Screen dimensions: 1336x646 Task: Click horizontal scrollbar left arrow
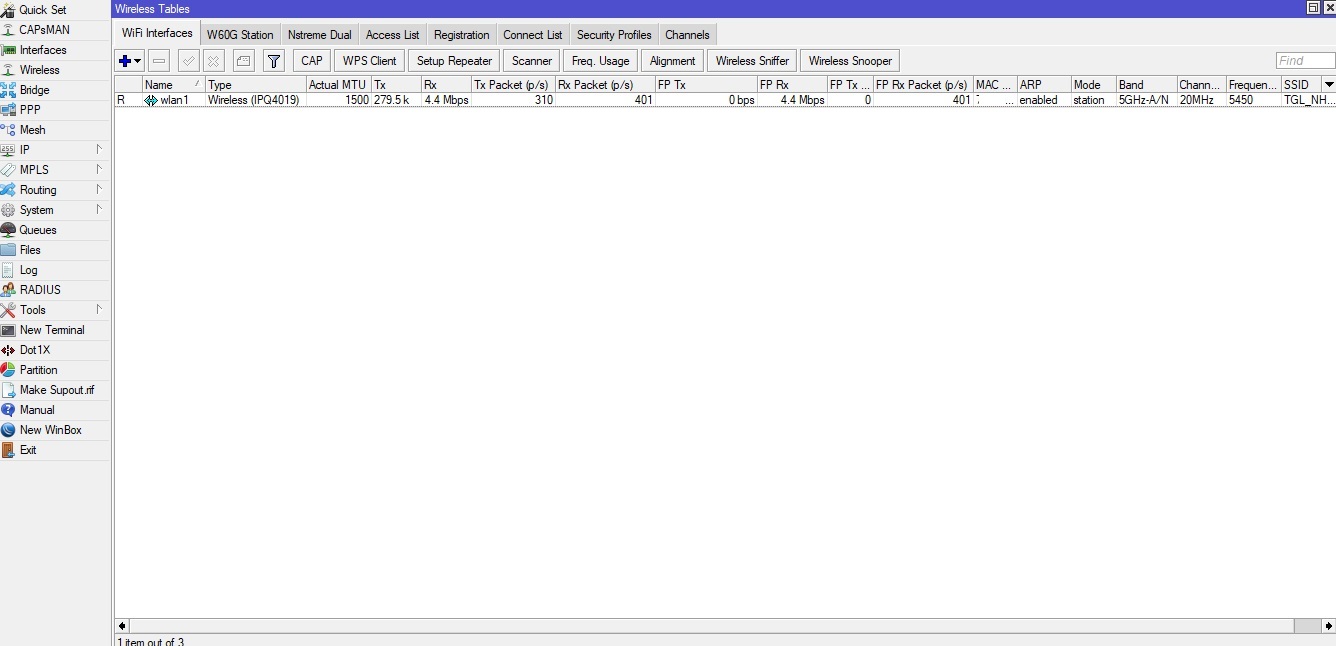[x=122, y=626]
